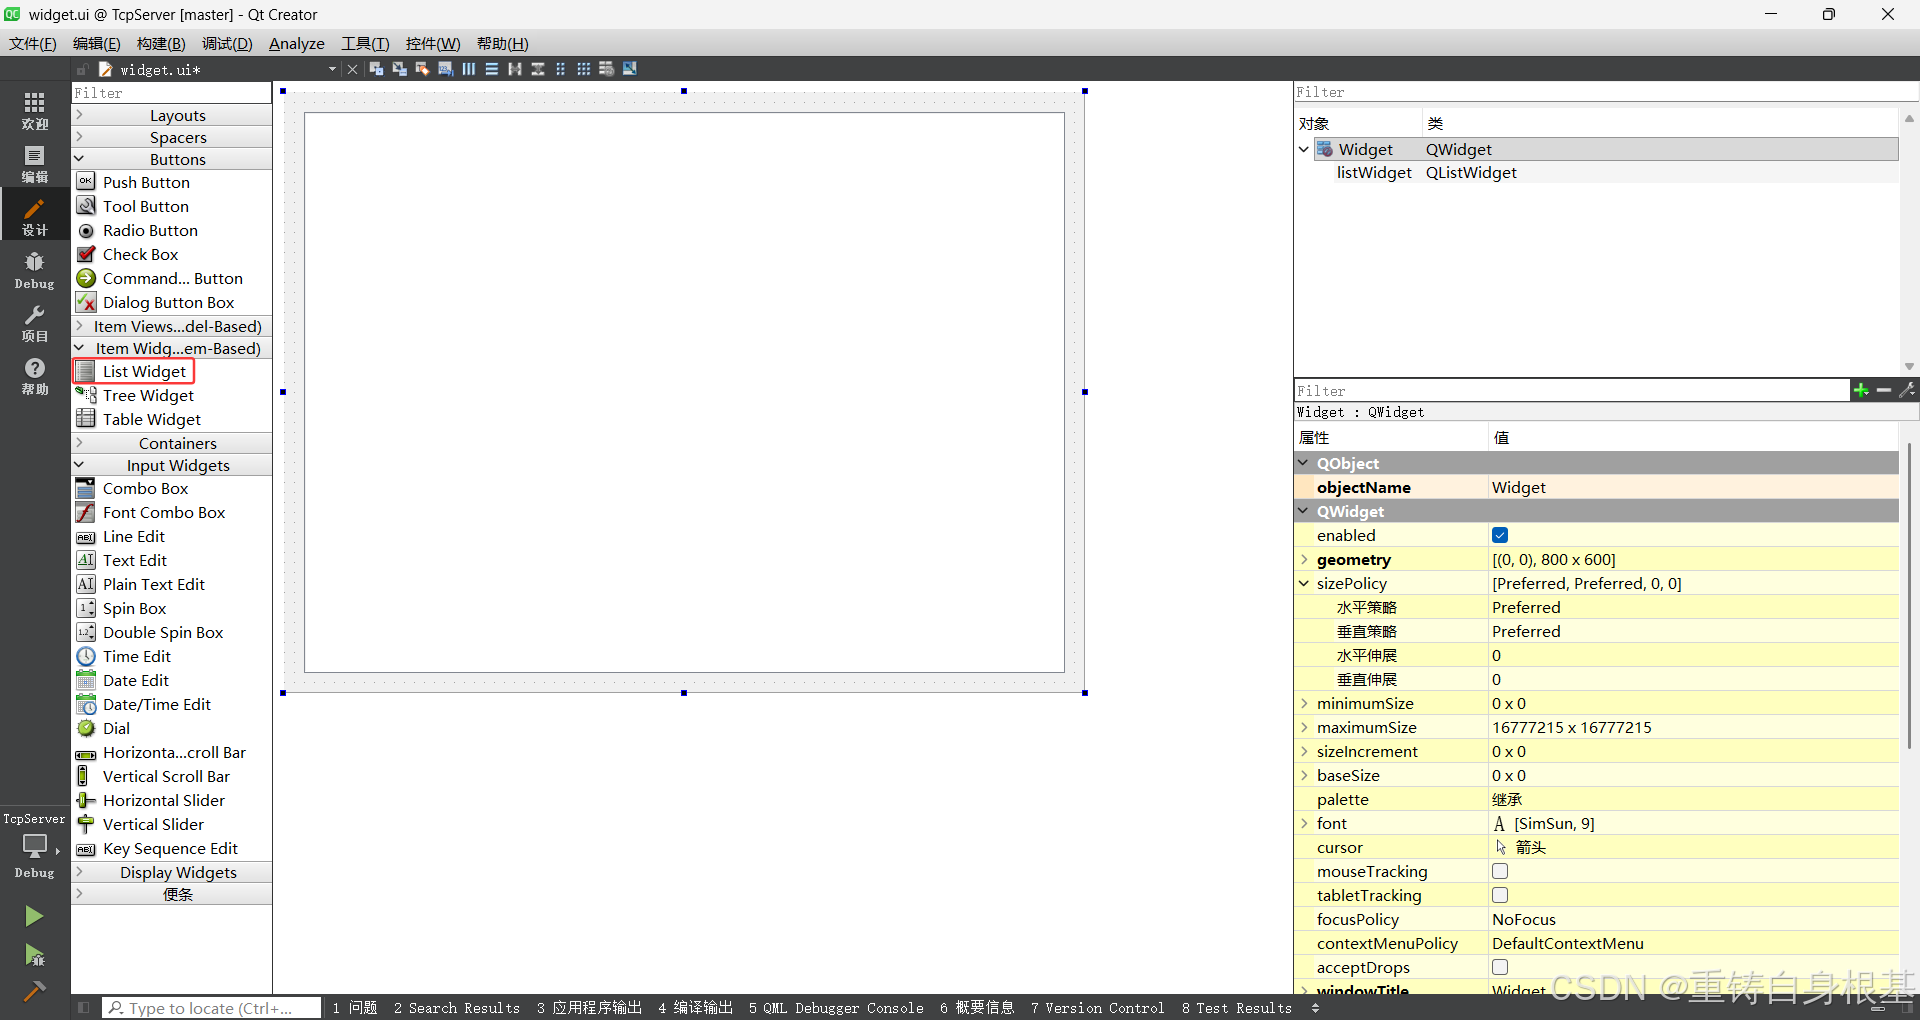Select Edit Widgets mode toolbar icon
Image resolution: width=1920 pixels, height=1020 pixels.
[376, 69]
